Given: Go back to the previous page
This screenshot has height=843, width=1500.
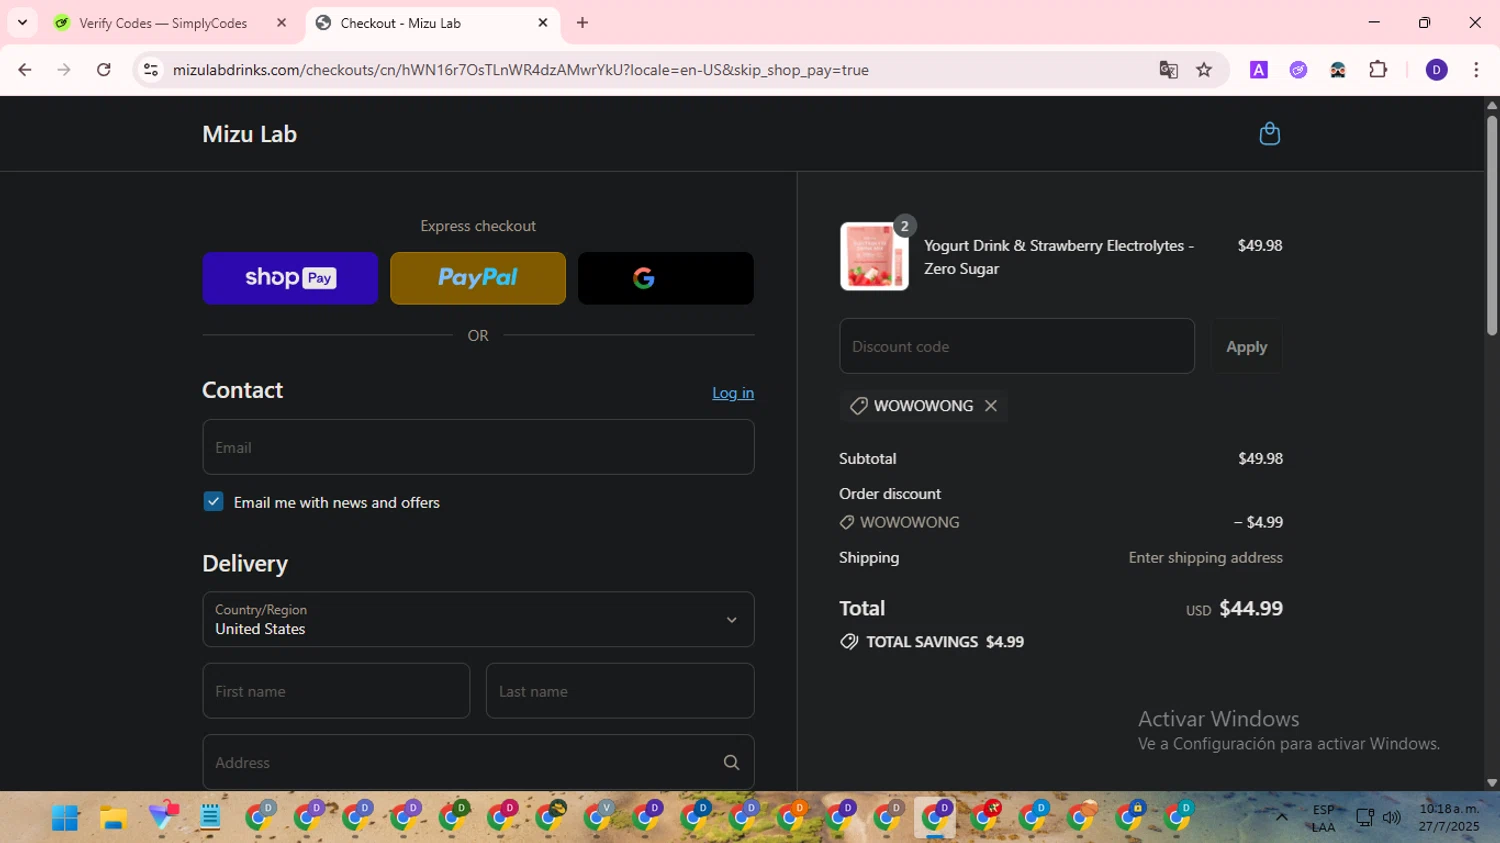Looking at the screenshot, I should (x=25, y=70).
